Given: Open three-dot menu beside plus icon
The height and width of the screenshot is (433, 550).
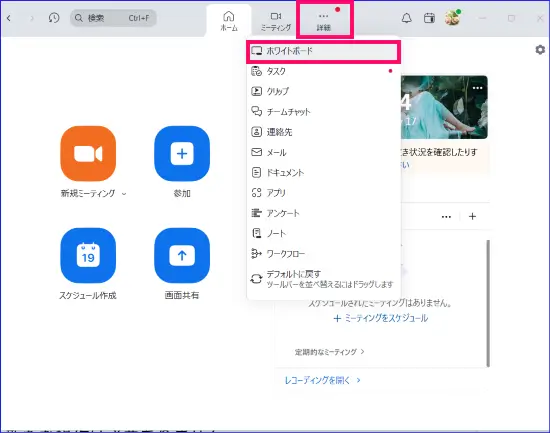Looking at the screenshot, I should click(x=446, y=217).
